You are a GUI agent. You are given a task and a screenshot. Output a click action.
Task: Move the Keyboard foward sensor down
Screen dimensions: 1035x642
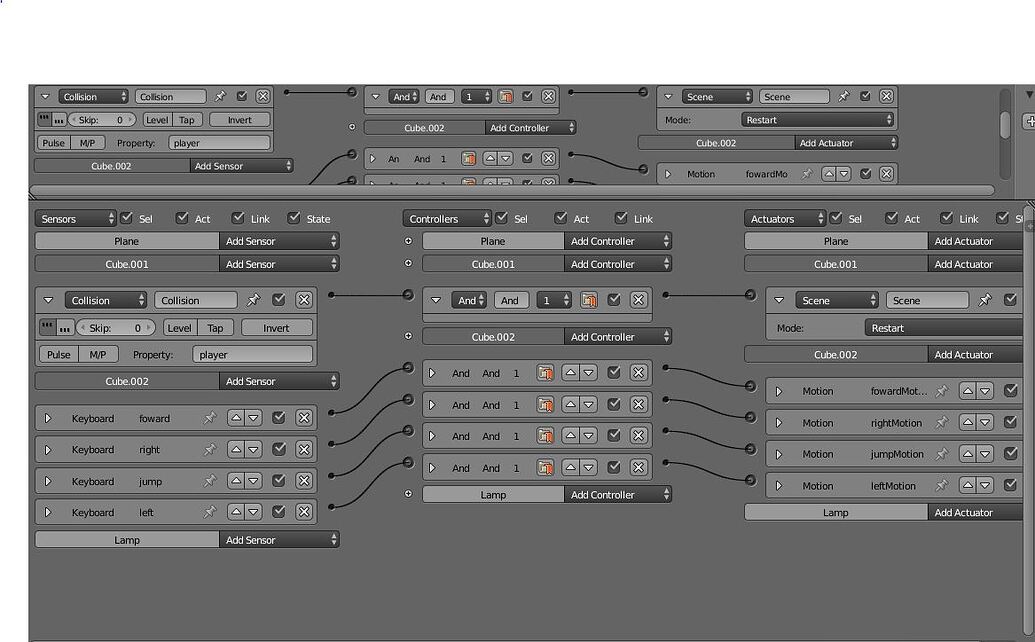253,418
